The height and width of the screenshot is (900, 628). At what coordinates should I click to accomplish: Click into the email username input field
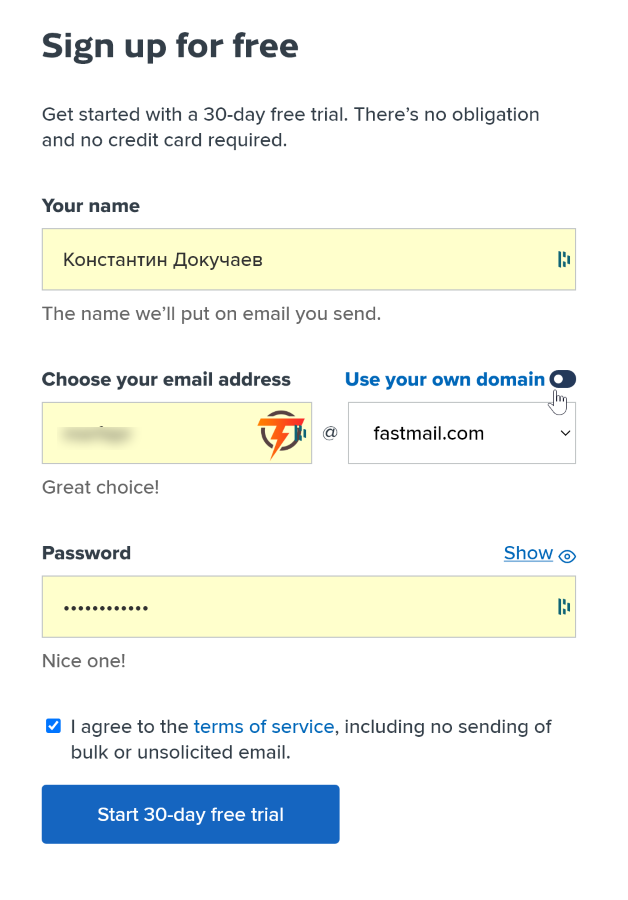[x=177, y=433]
